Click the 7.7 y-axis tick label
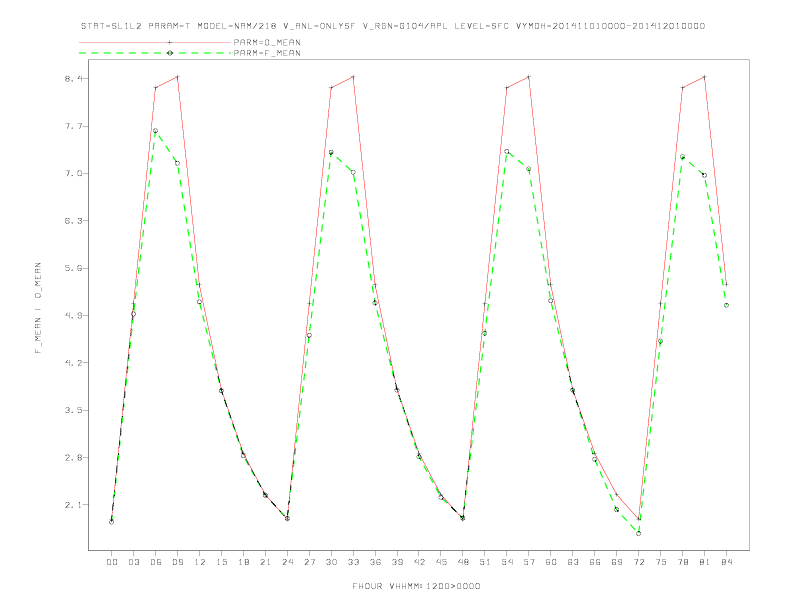The image size is (792, 612). point(73,126)
